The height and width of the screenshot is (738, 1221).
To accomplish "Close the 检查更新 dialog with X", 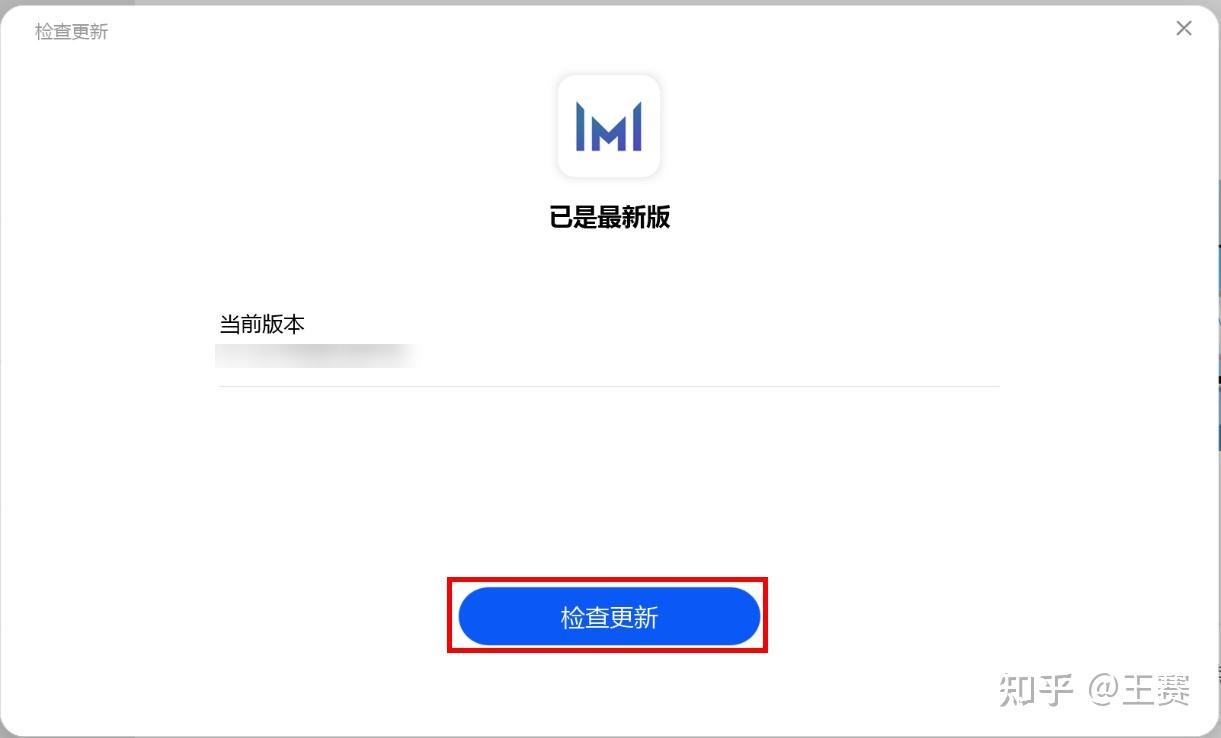I will [1184, 29].
